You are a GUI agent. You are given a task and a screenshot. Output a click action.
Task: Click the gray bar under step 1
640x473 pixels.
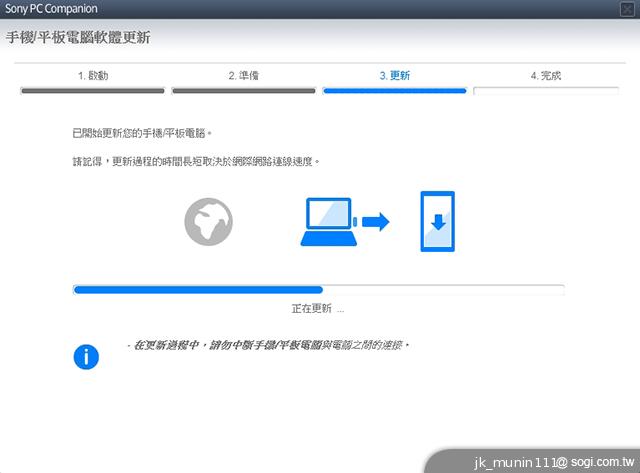point(92,91)
